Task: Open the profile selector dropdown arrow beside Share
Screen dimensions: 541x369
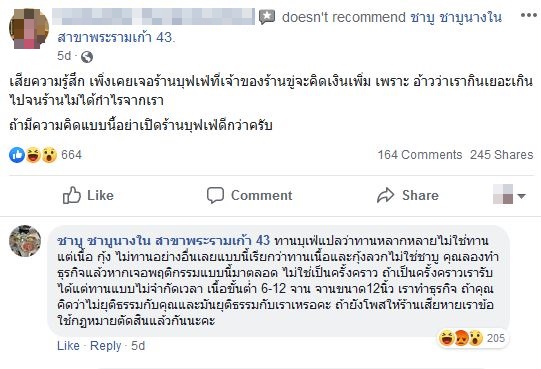Action: pyautogui.click(x=521, y=196)
